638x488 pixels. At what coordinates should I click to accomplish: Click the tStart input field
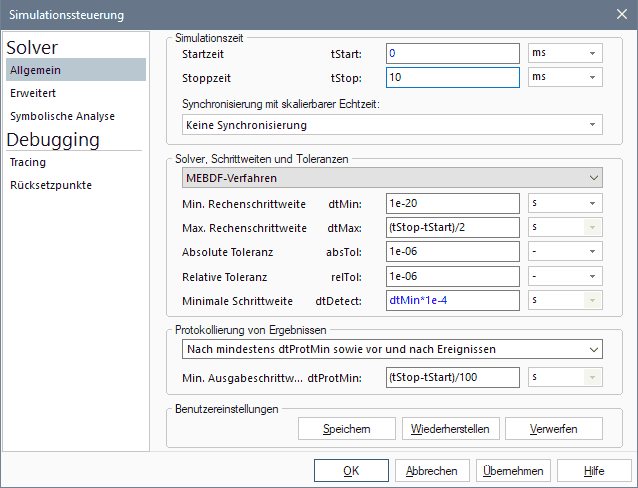tap(452, 53)
